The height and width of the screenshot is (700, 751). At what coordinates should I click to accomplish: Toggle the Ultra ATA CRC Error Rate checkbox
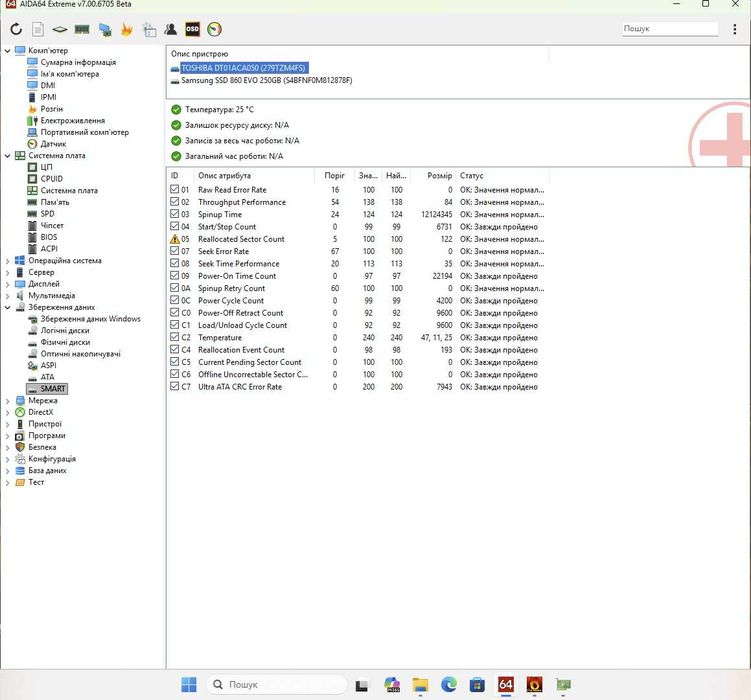175,386
